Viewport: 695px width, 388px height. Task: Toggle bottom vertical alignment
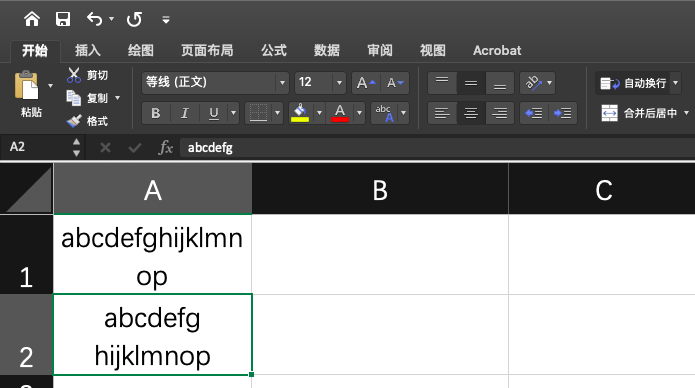500,83
